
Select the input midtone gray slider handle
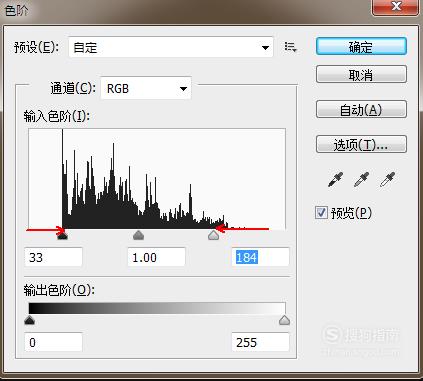click(138, 235)
